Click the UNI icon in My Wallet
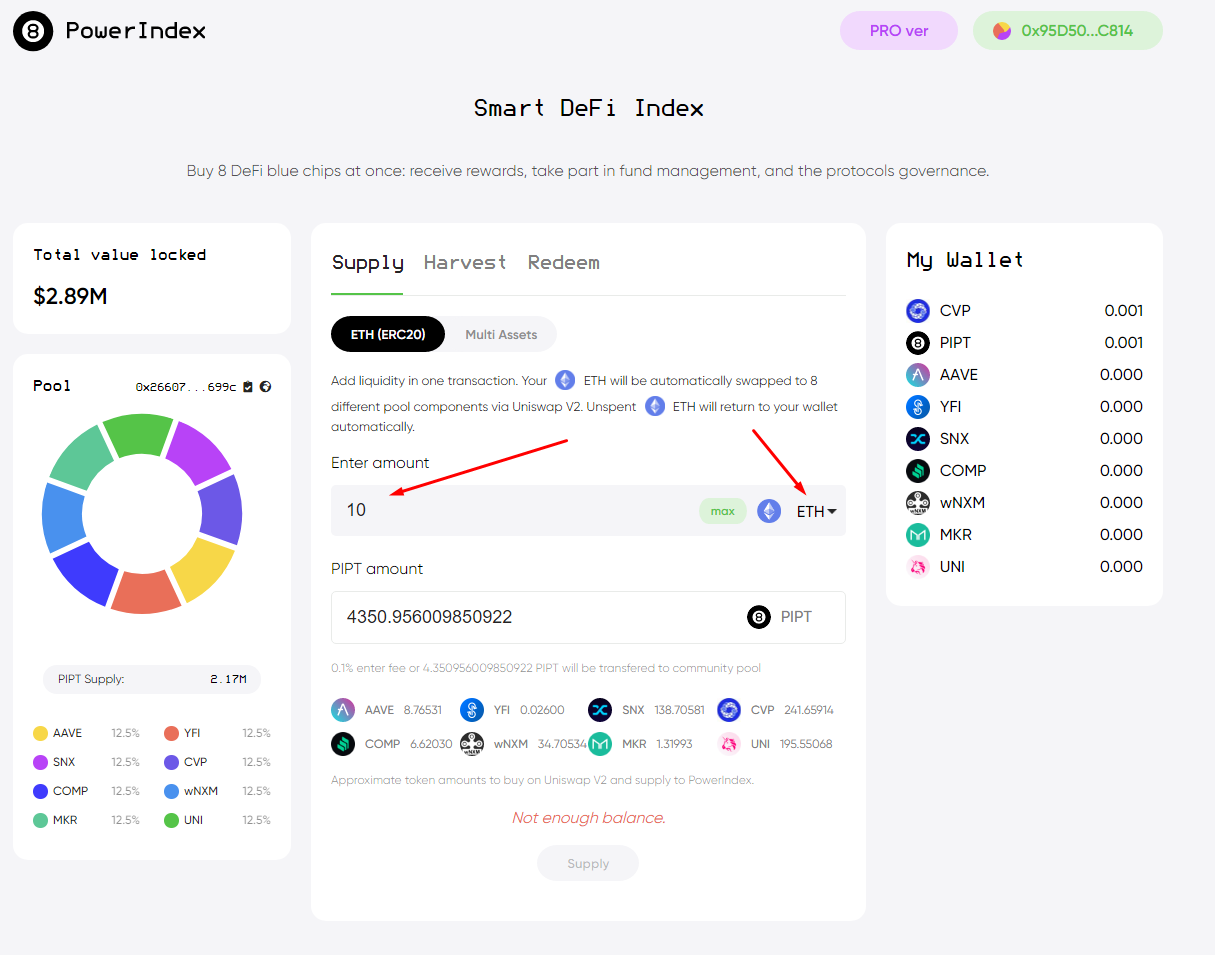The height and width of the screenshot is (955, 1215). click(918, 567)
